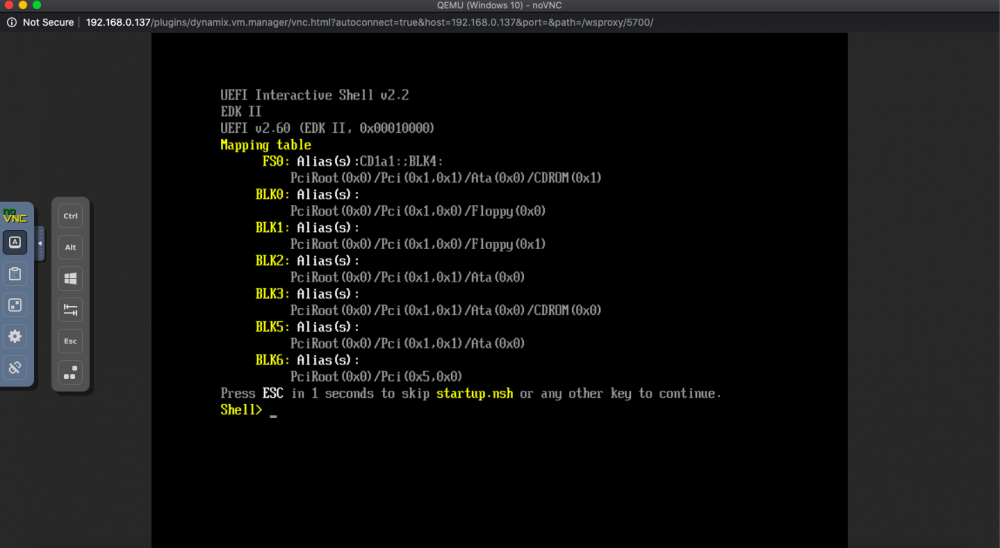Toggle noVNC fullscreen mode
1000x548 pixels.
[x=15, y=305]
